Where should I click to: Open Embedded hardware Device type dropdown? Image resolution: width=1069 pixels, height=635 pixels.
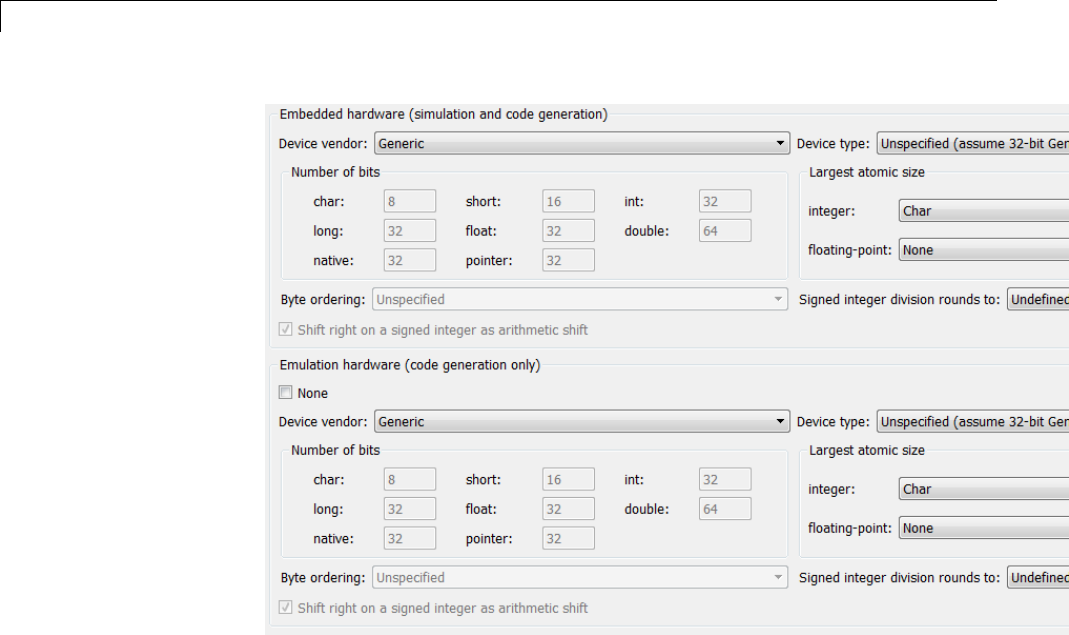972,143
